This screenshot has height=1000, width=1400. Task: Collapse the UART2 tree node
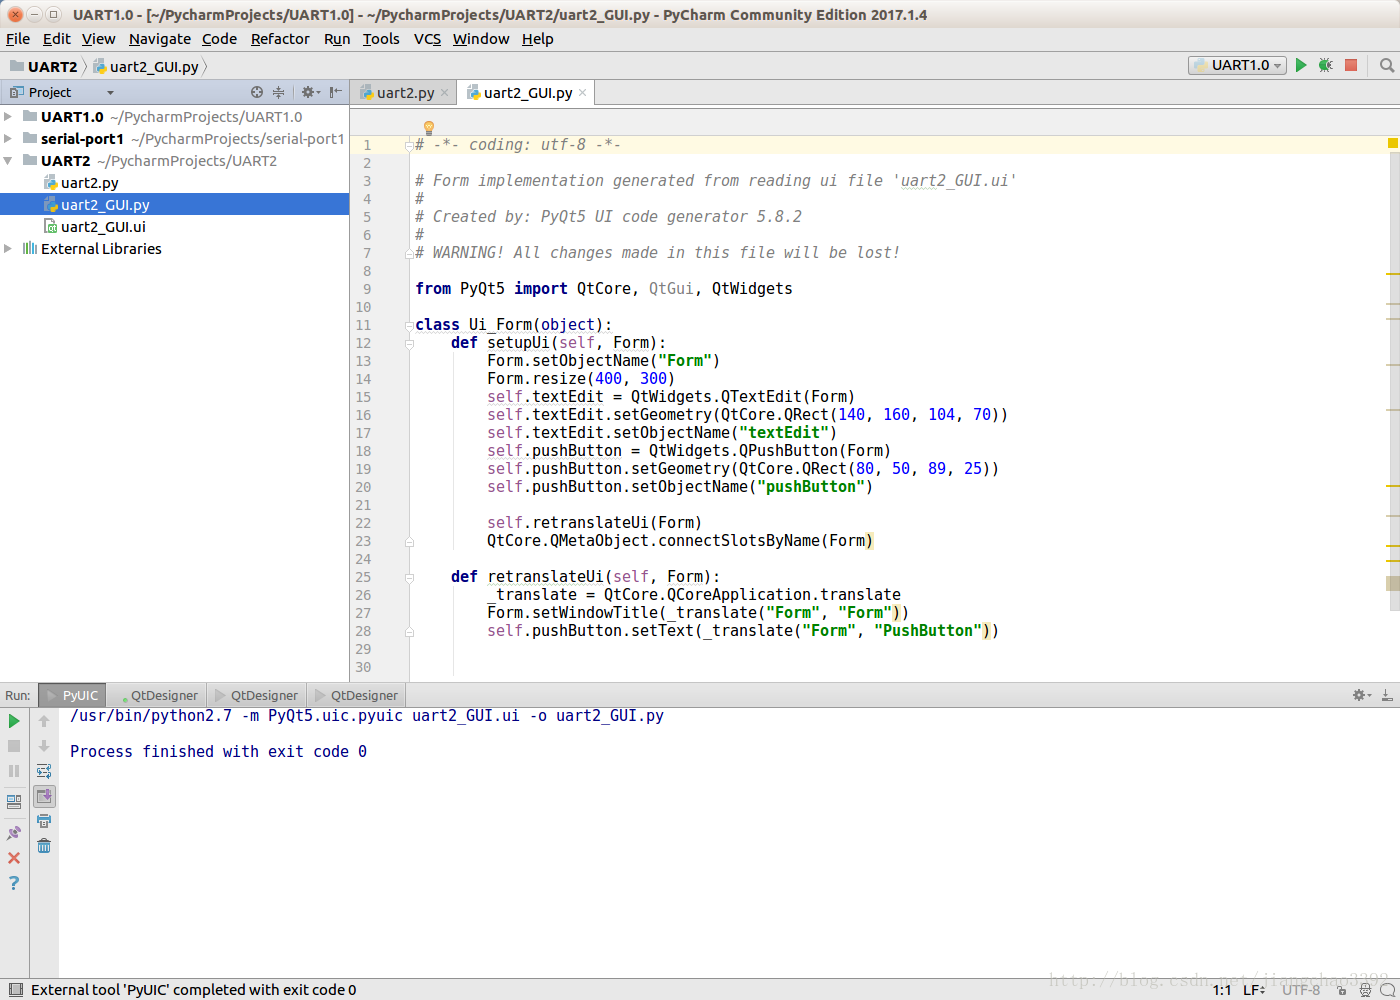pyautogui.click(x=8, y=161)
